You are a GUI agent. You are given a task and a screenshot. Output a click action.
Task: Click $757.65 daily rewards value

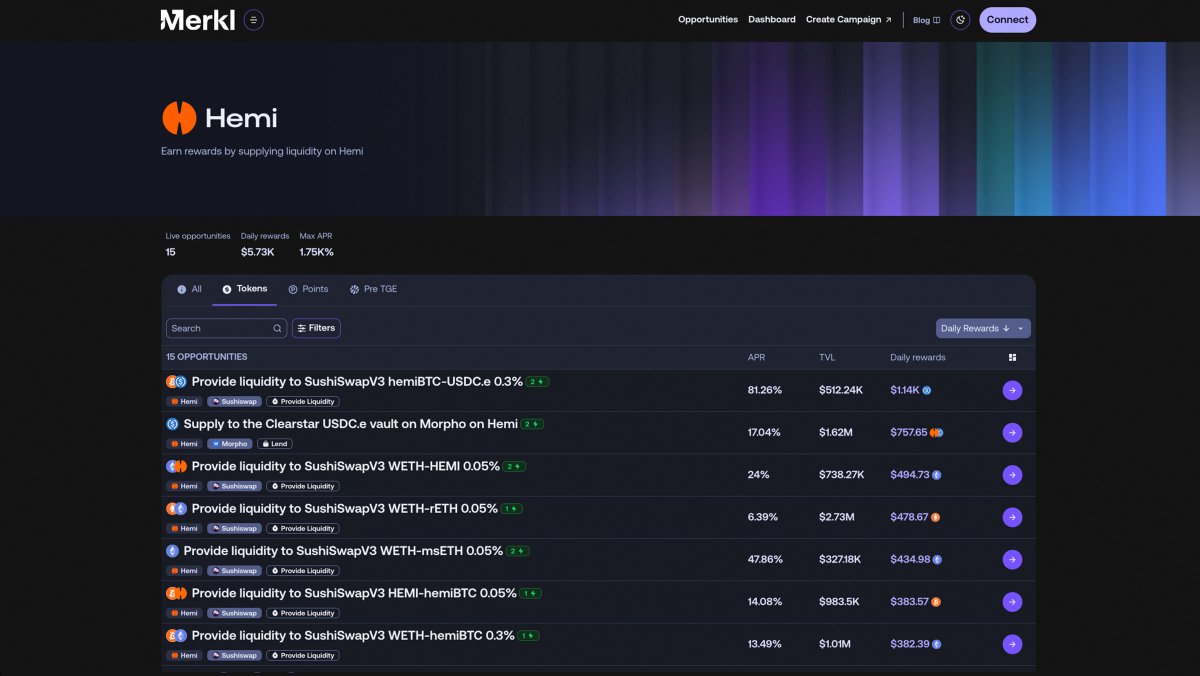(909, 433)
